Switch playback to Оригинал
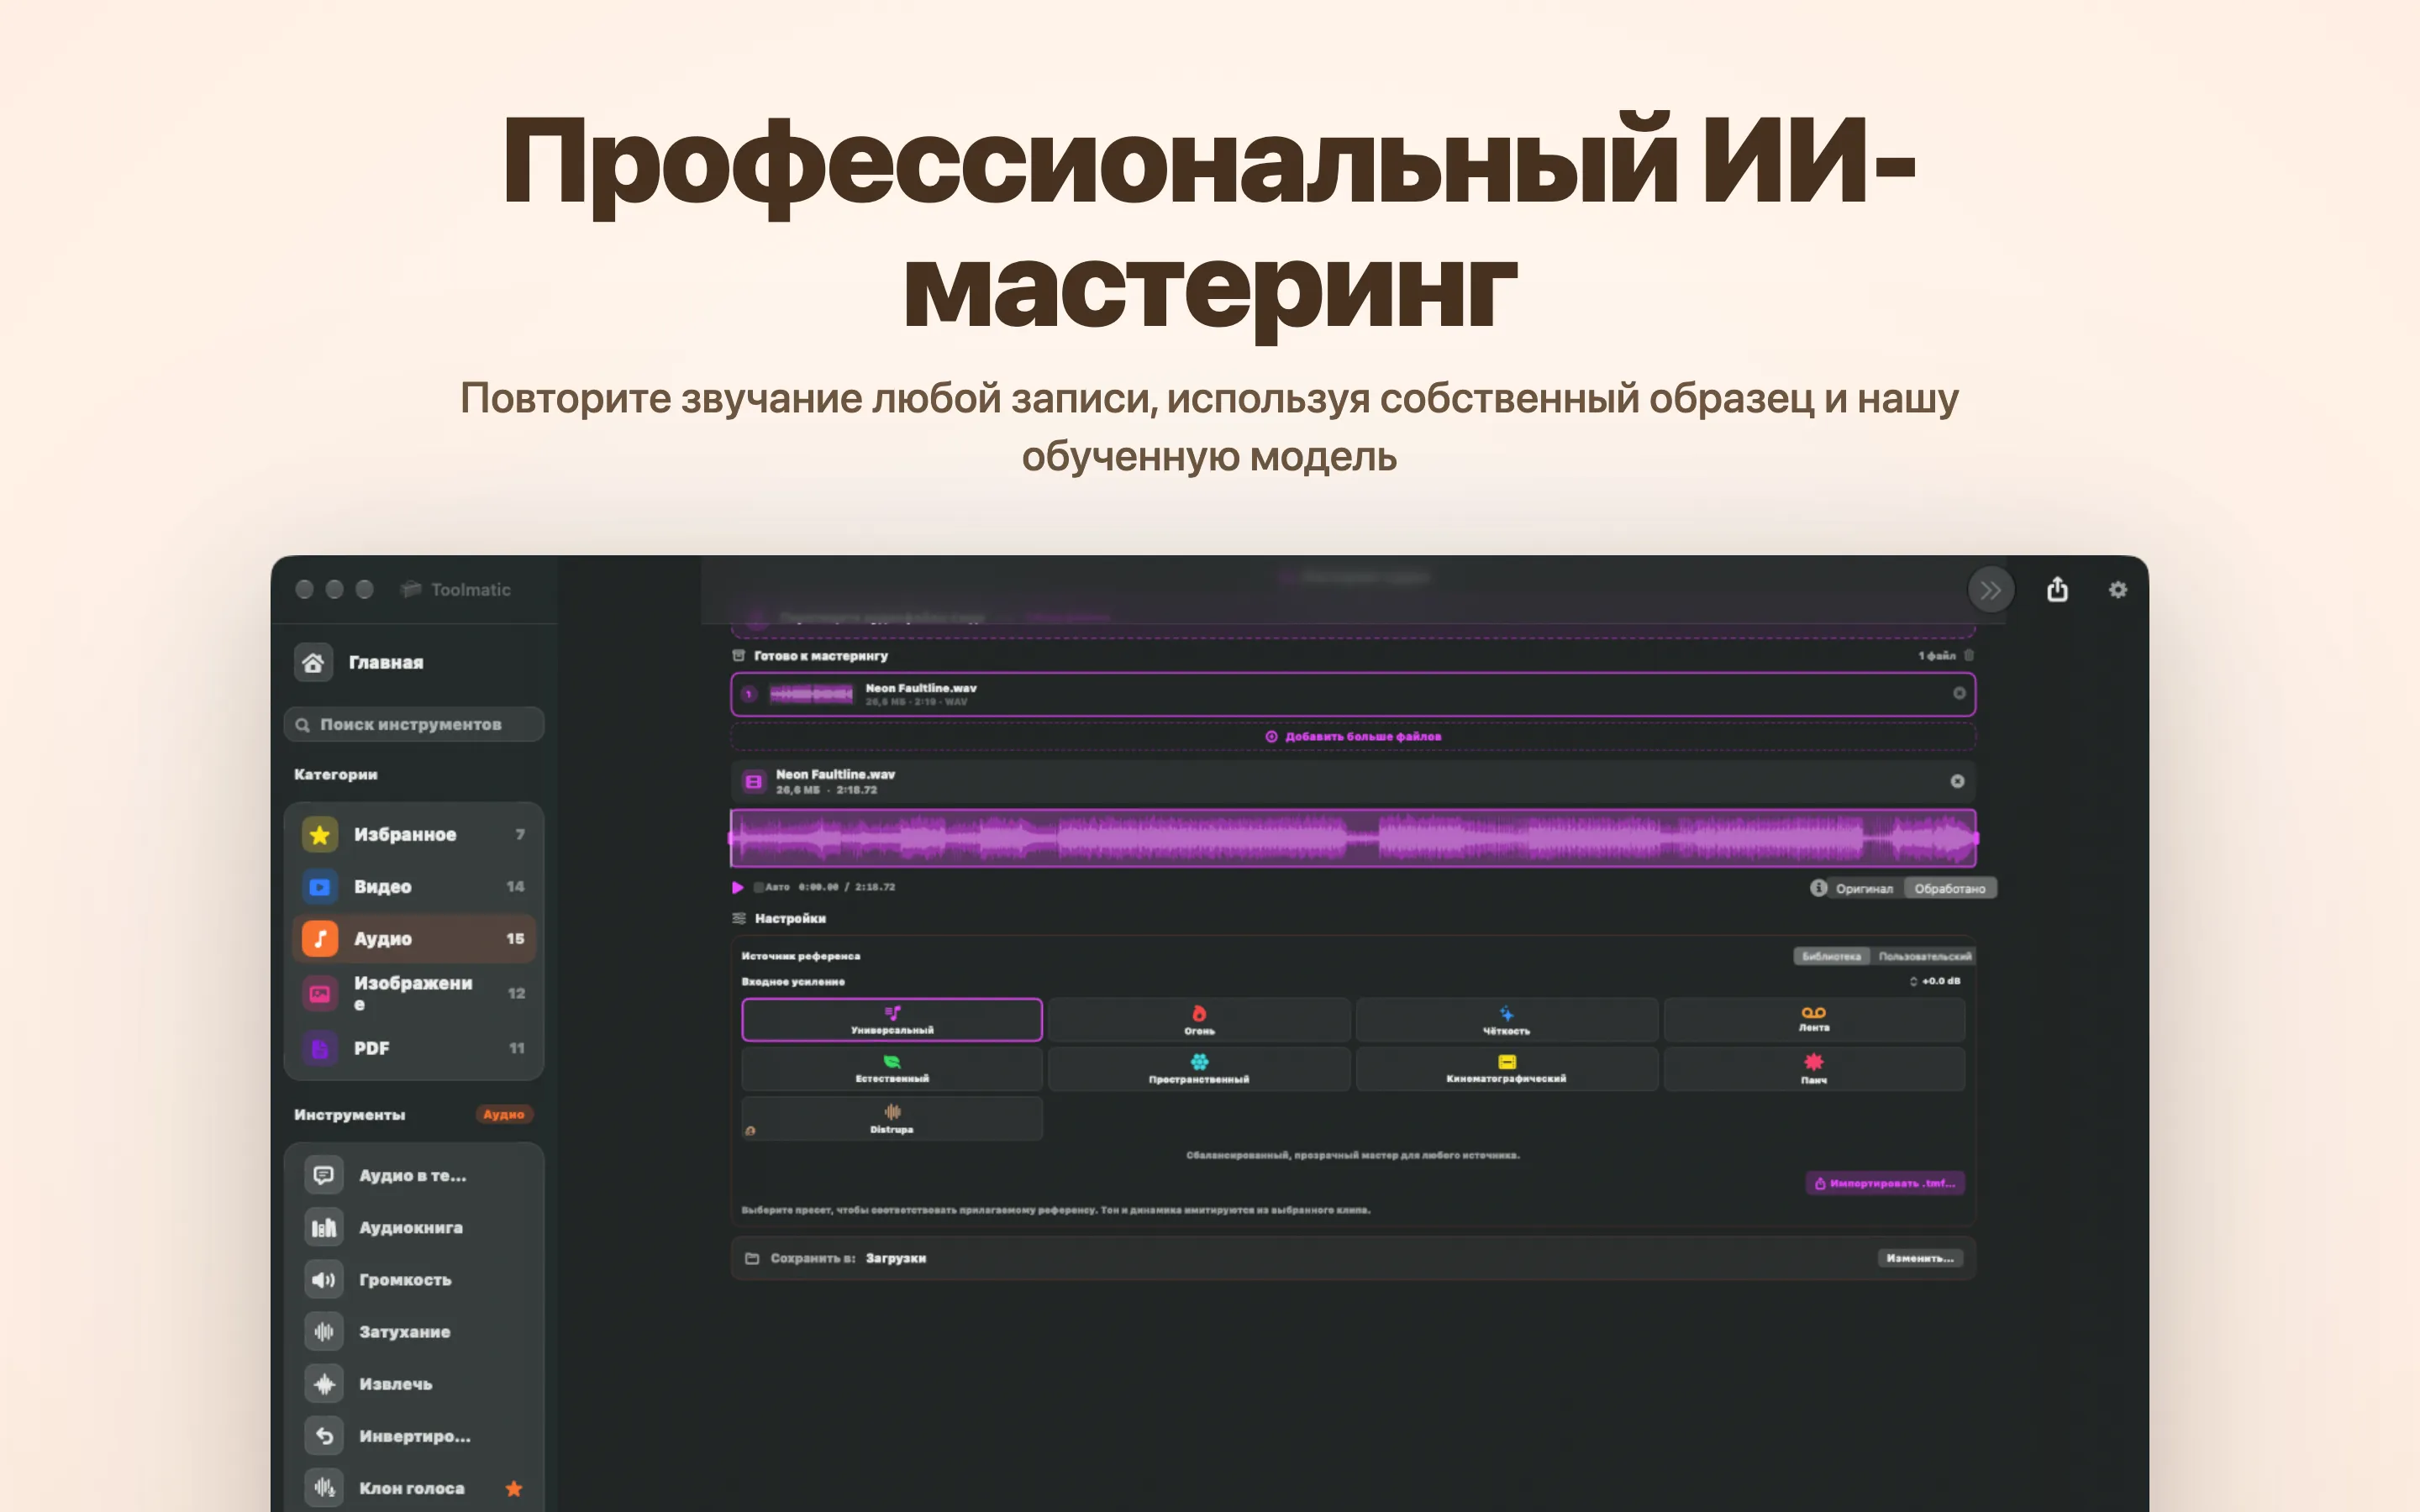Screen dimensions: 2420x1512 click(1864, 889)
